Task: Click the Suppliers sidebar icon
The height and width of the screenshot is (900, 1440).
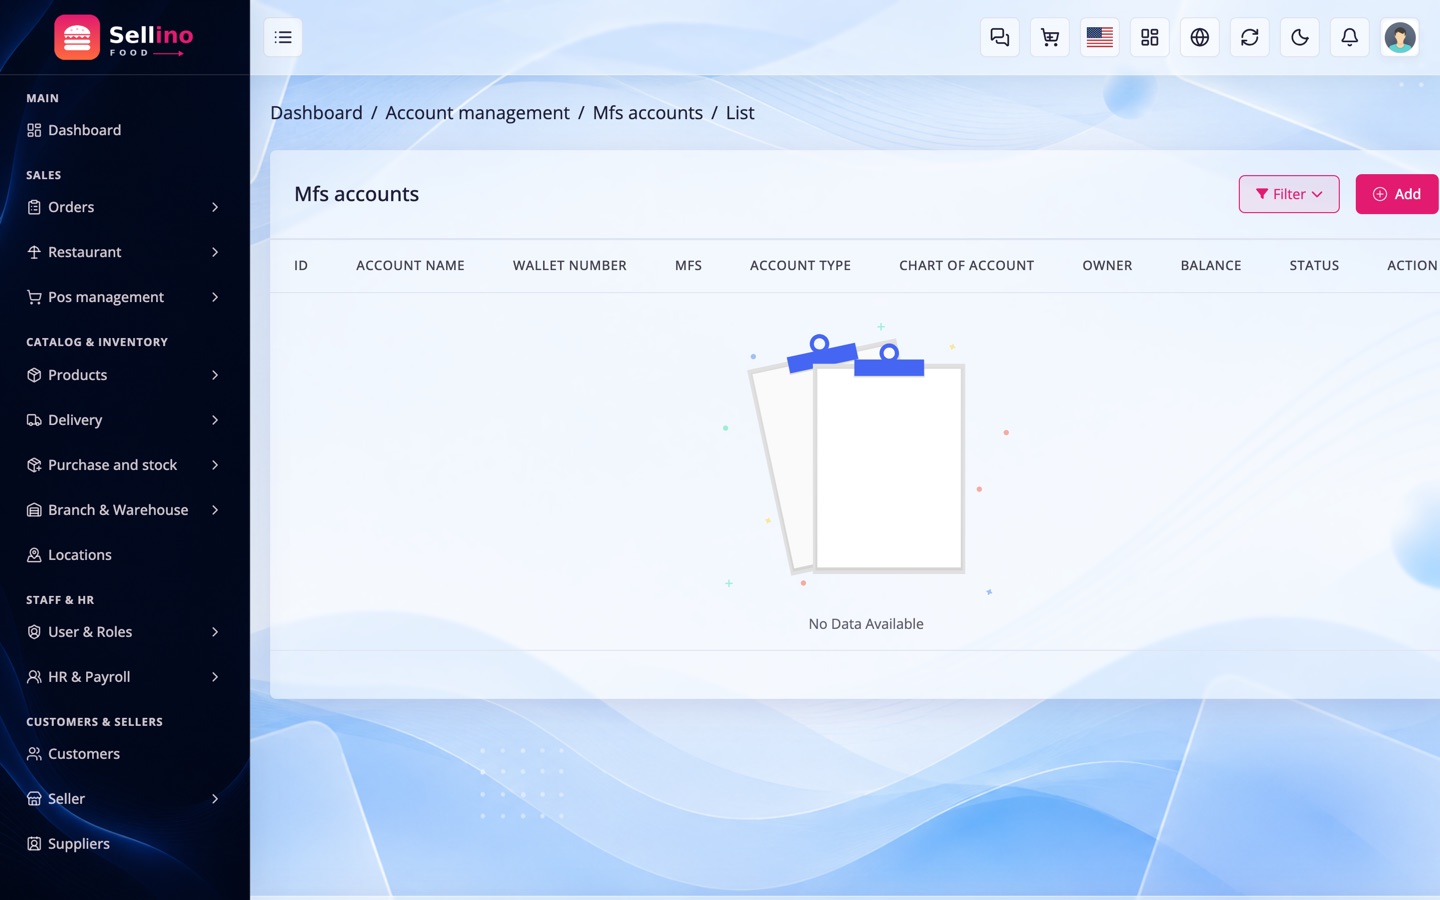Action: pyautogui.click(x=34, y=844)
